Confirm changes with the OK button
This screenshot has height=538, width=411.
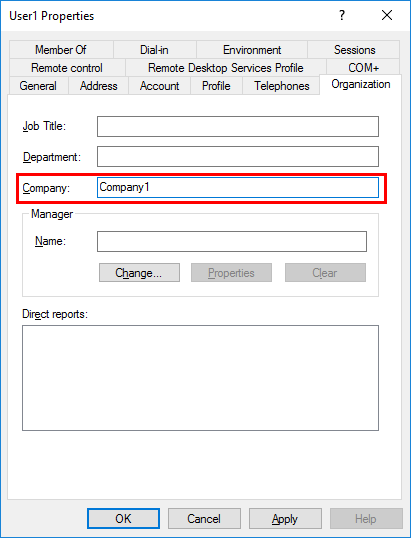[x=123, y=518]
